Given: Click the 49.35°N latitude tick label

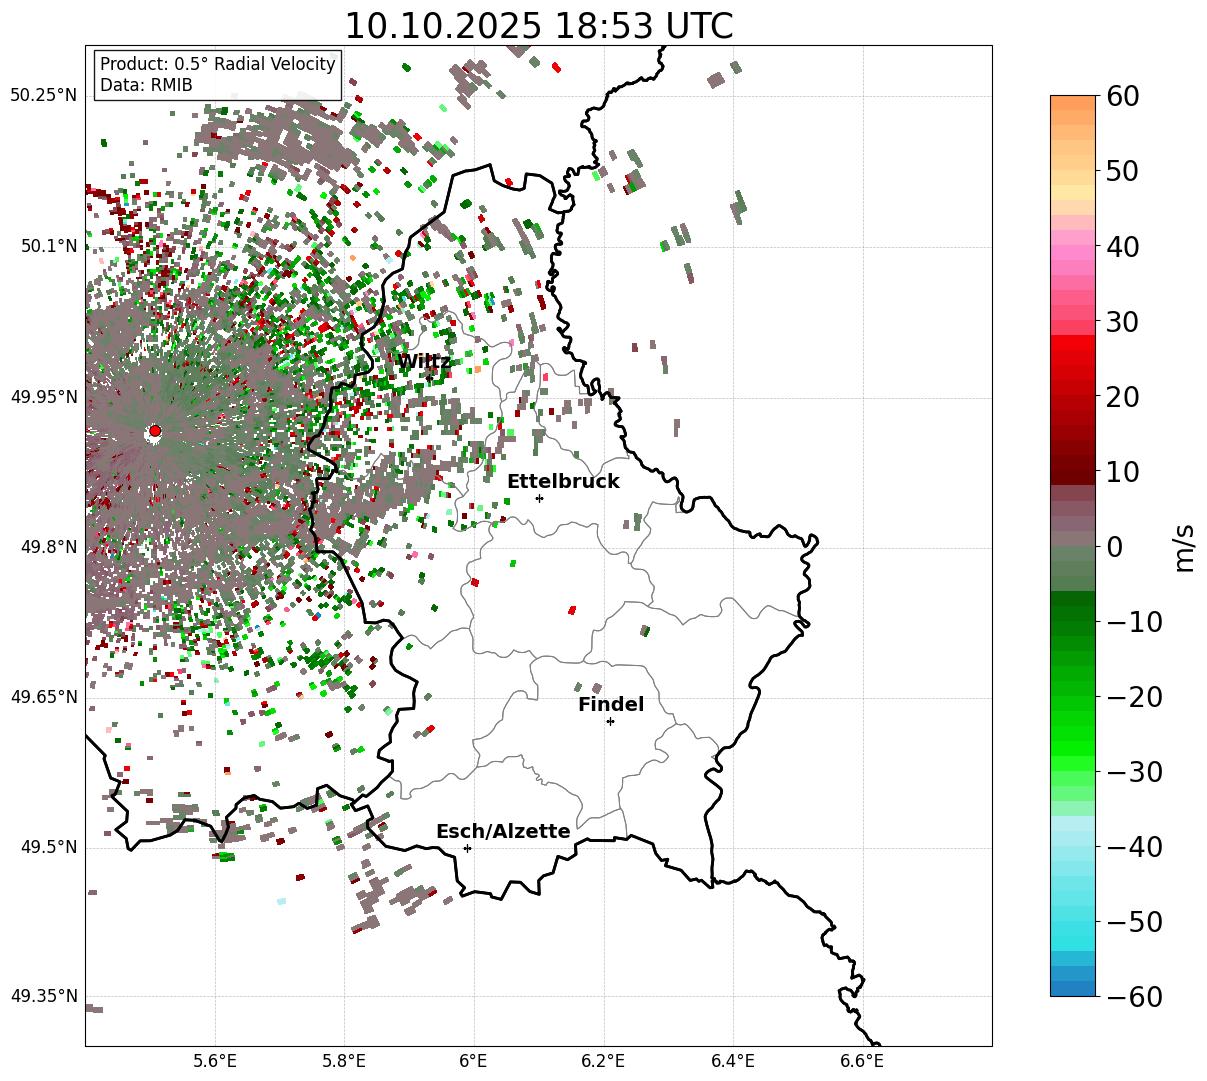Looking at the screenshot, I should 44,996.
